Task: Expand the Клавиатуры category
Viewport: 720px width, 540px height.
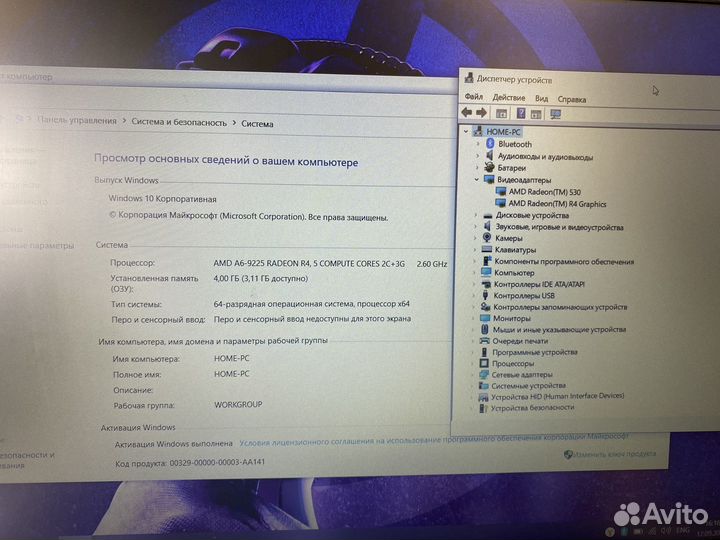Action: (x=475, y=249)
